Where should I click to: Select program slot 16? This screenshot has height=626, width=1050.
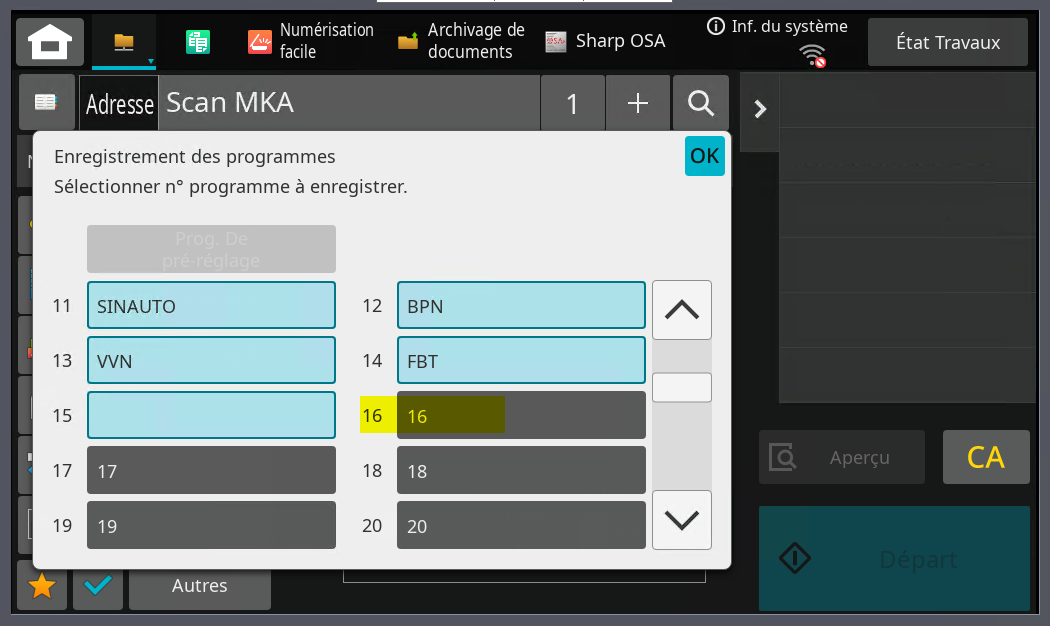coord(521,415)
